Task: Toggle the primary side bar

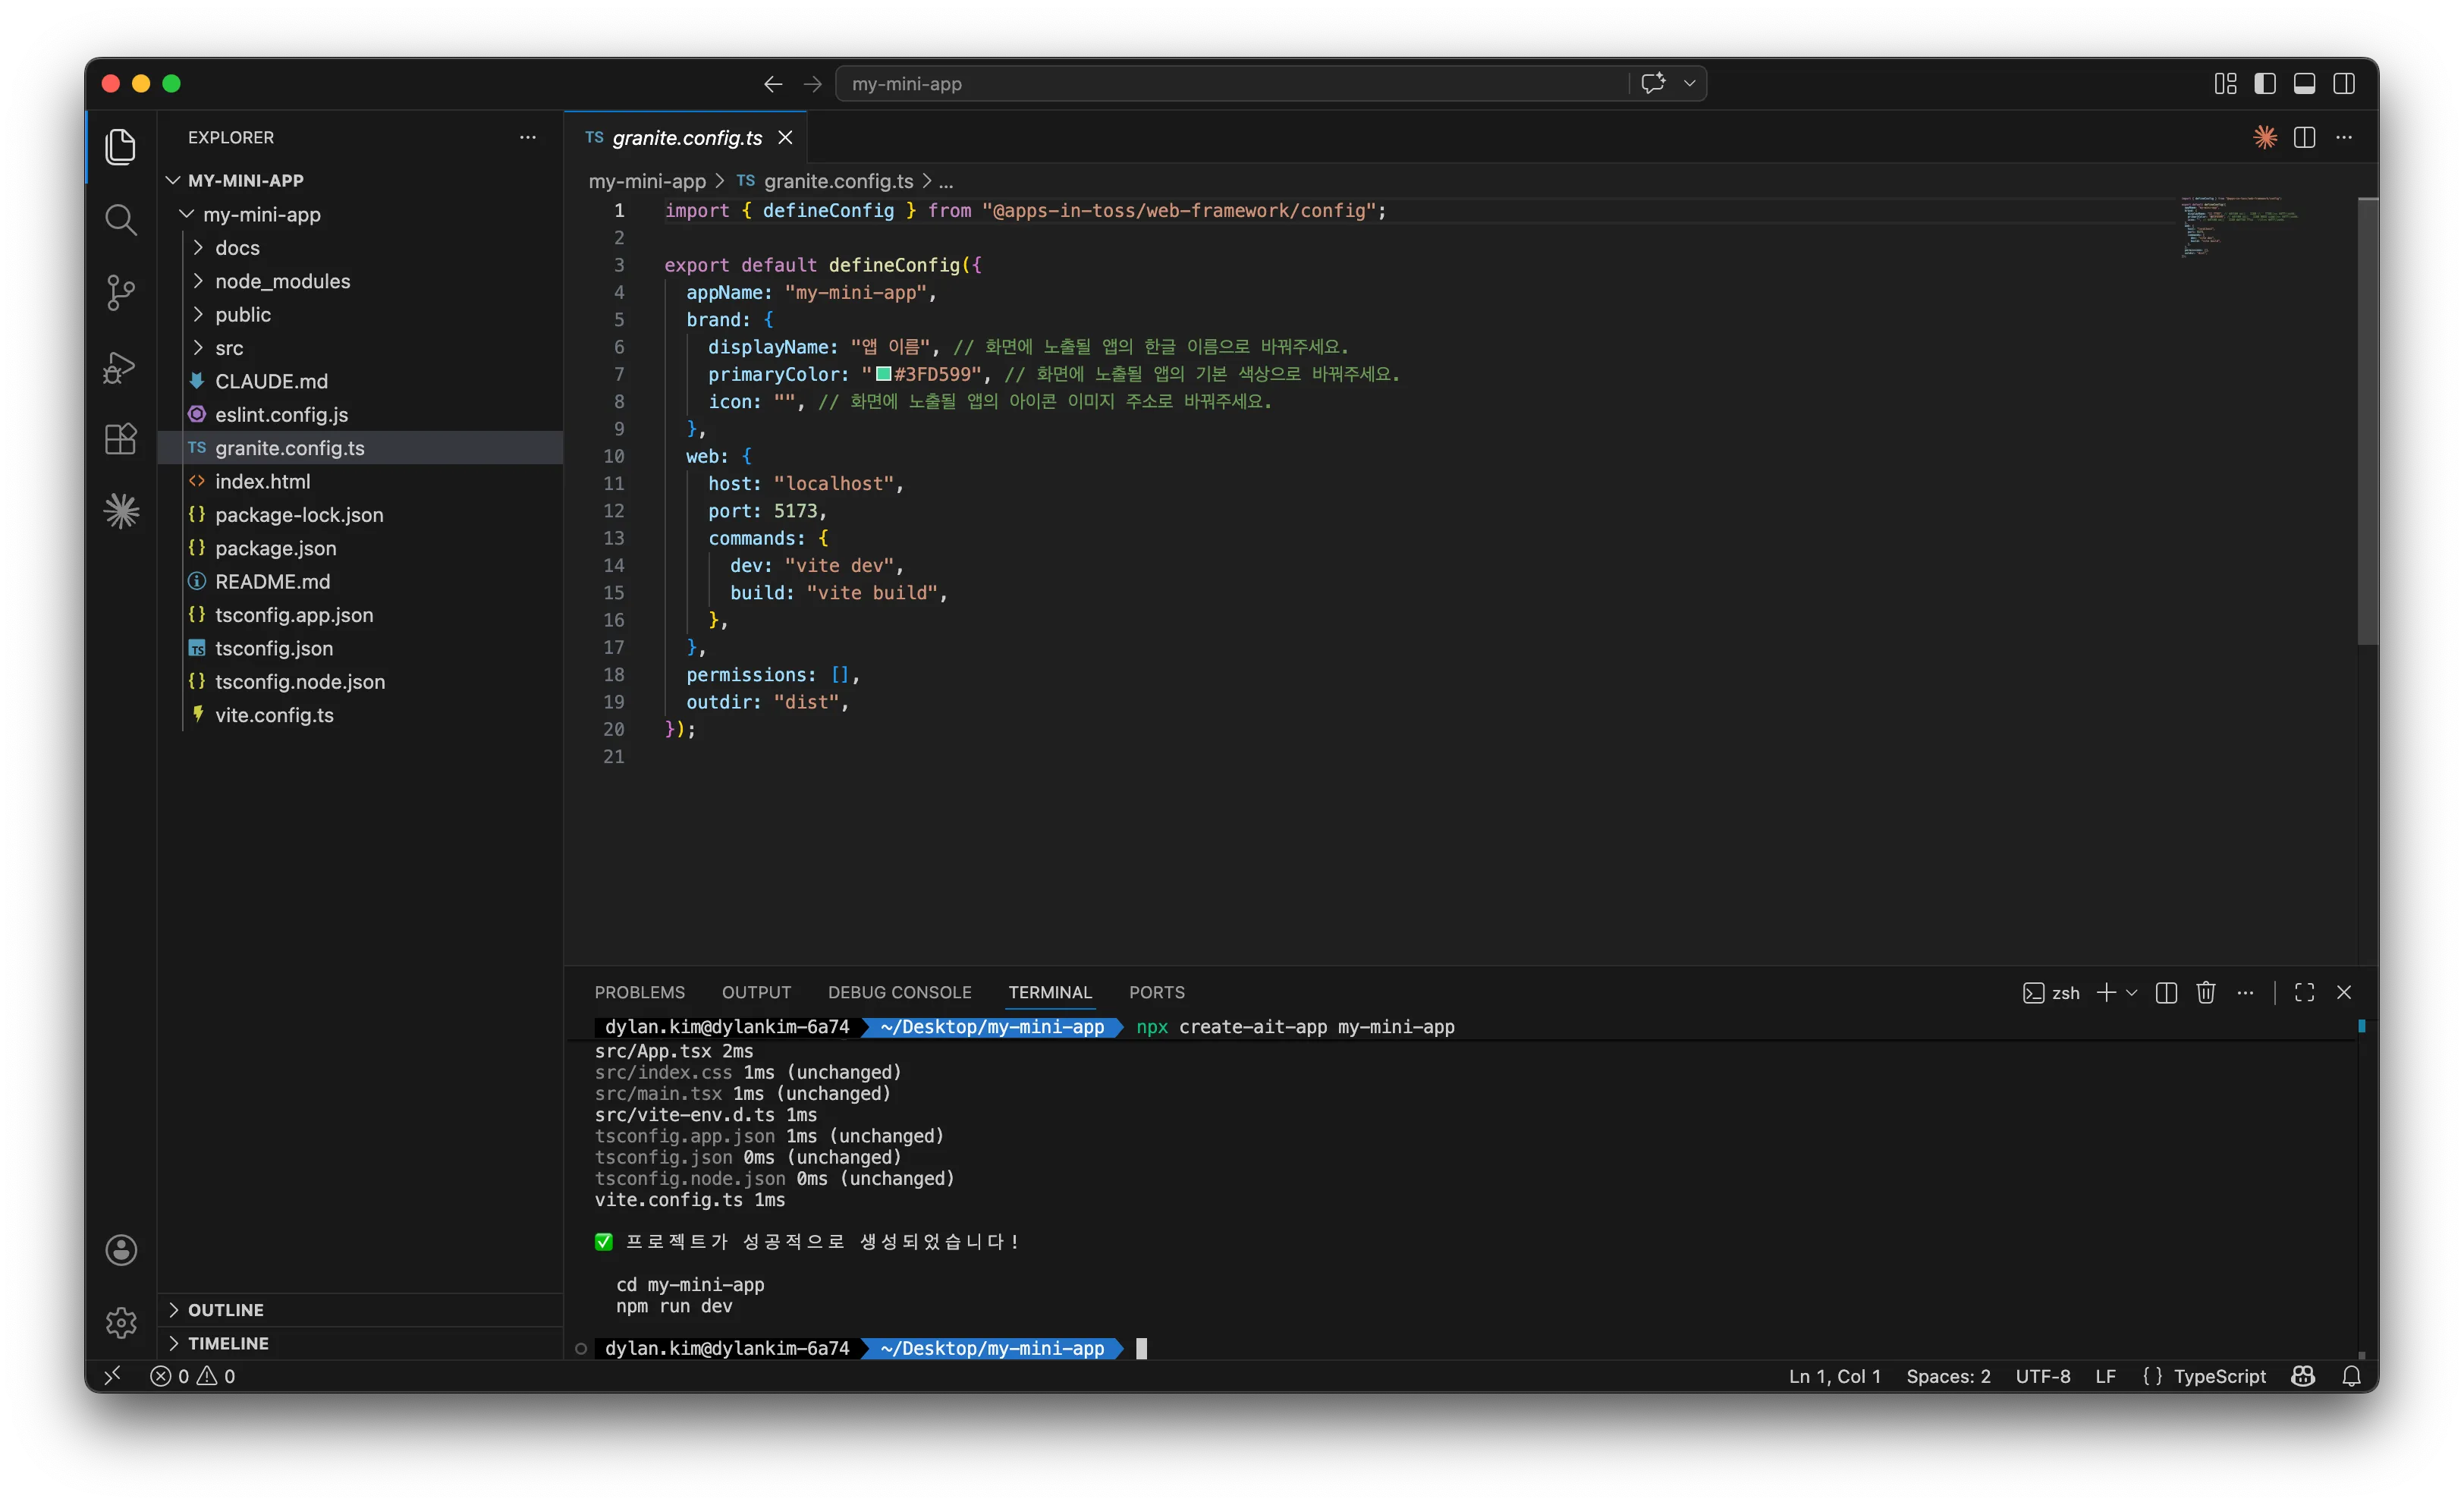Action: 2265,84
